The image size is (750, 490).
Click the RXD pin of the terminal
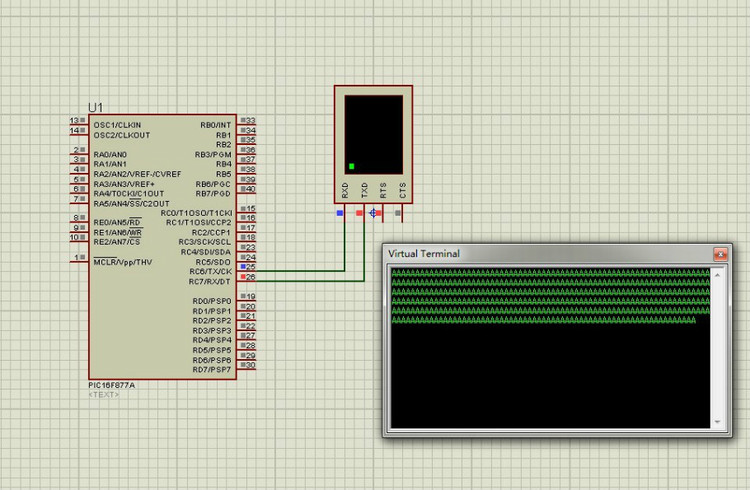[344, 213]
